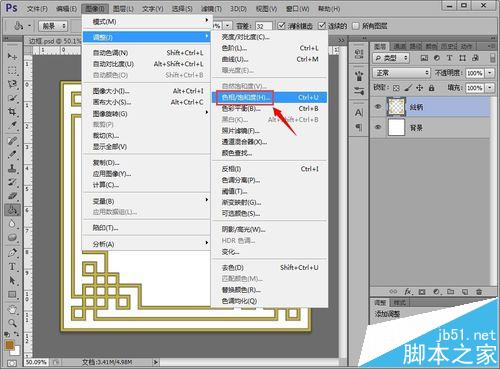500x369 pixels.
Task: Hide the 丝柄 pattern layer
Action: pos(378,107)
